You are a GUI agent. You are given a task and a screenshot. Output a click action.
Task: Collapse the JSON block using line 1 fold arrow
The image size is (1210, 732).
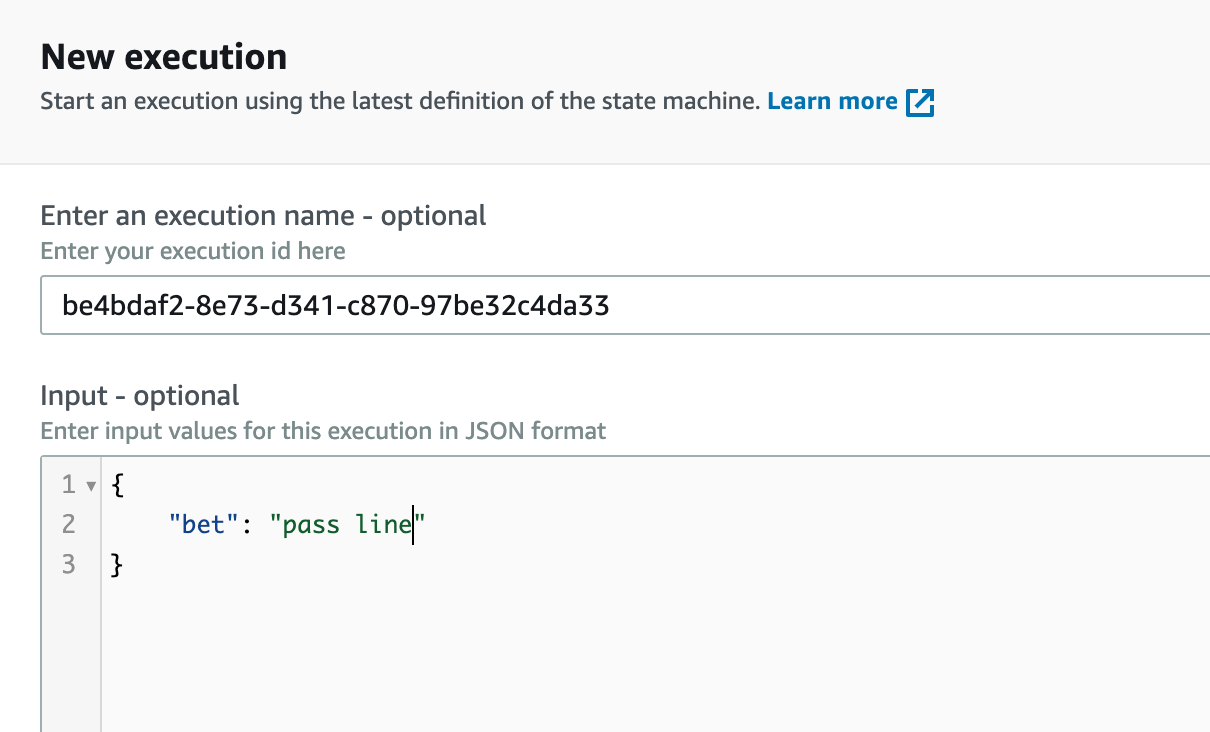coord(91,486)
